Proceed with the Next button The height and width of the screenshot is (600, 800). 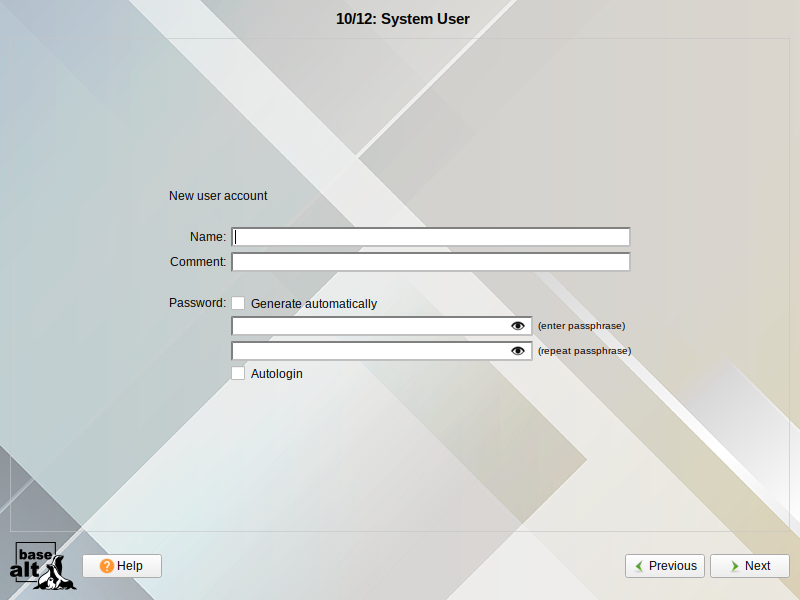point(750,566)
